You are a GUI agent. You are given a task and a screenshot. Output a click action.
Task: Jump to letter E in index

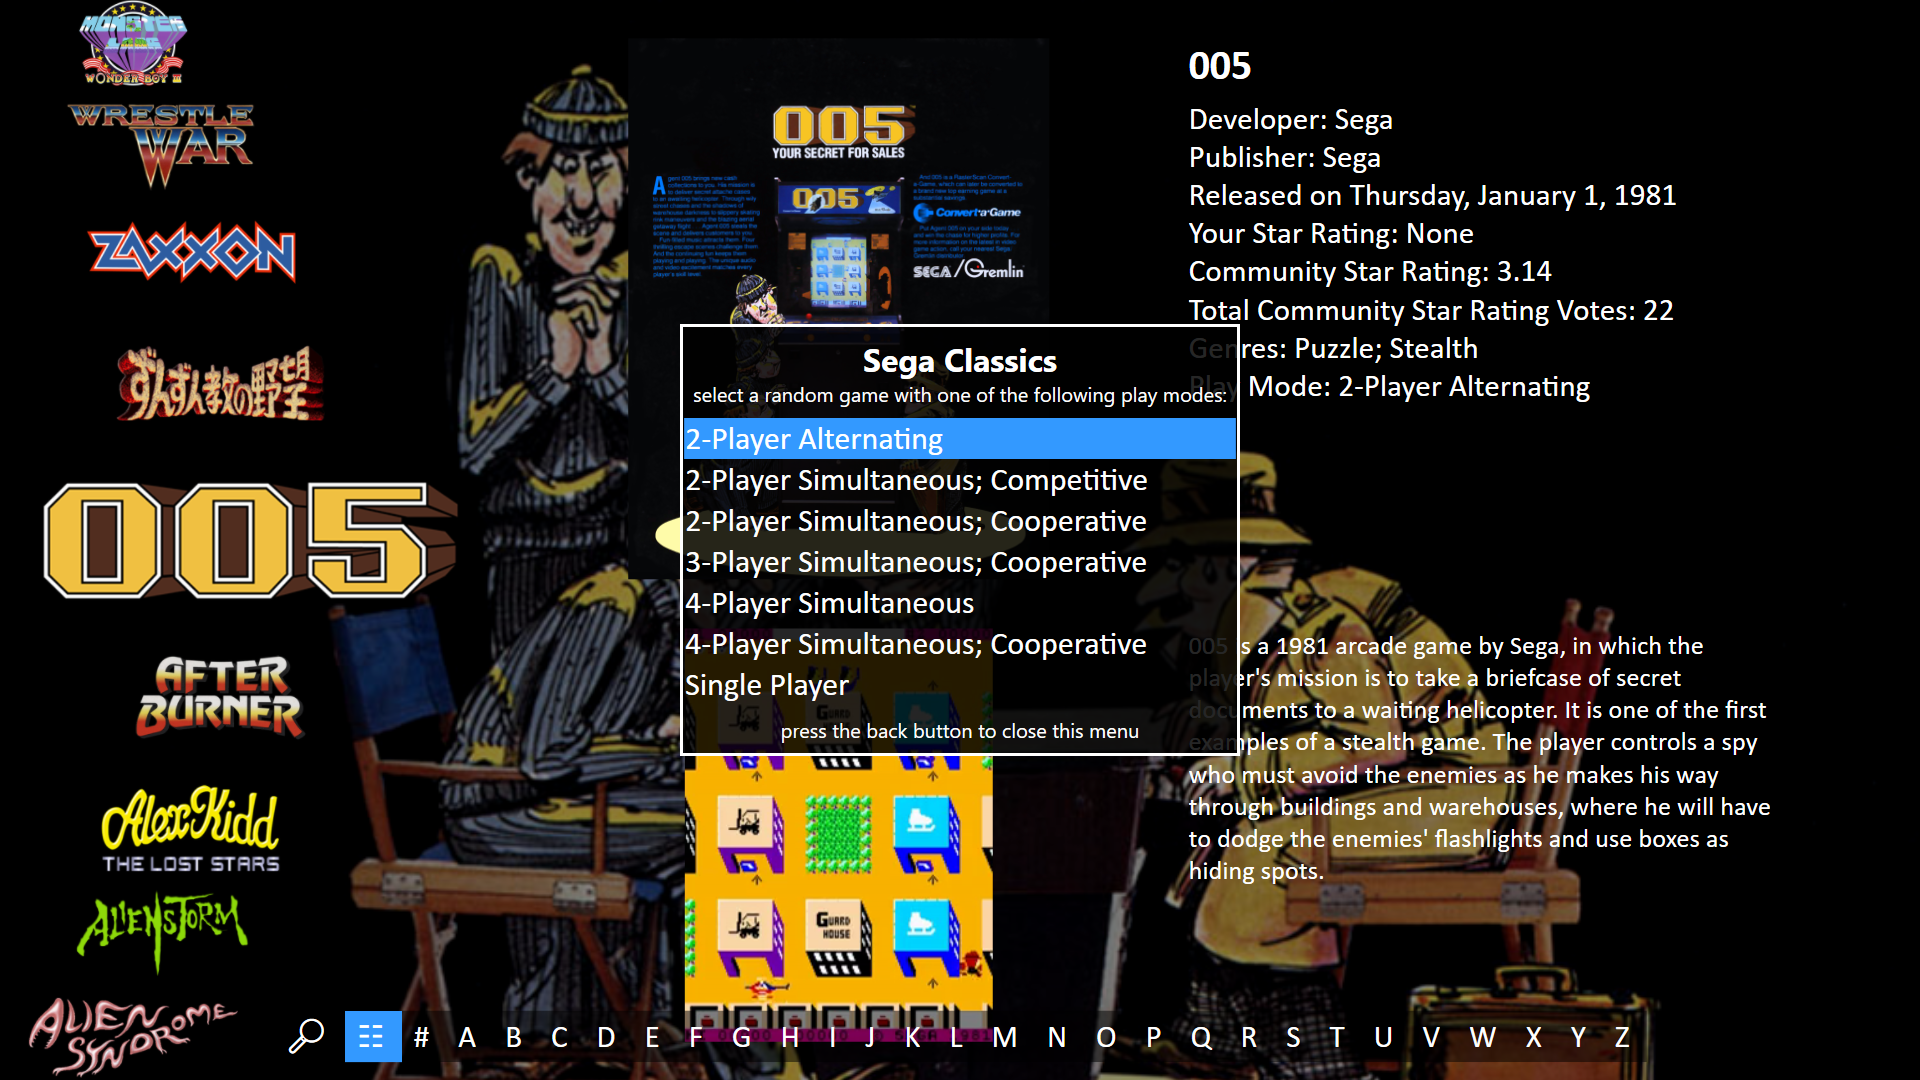(652, 1037)
